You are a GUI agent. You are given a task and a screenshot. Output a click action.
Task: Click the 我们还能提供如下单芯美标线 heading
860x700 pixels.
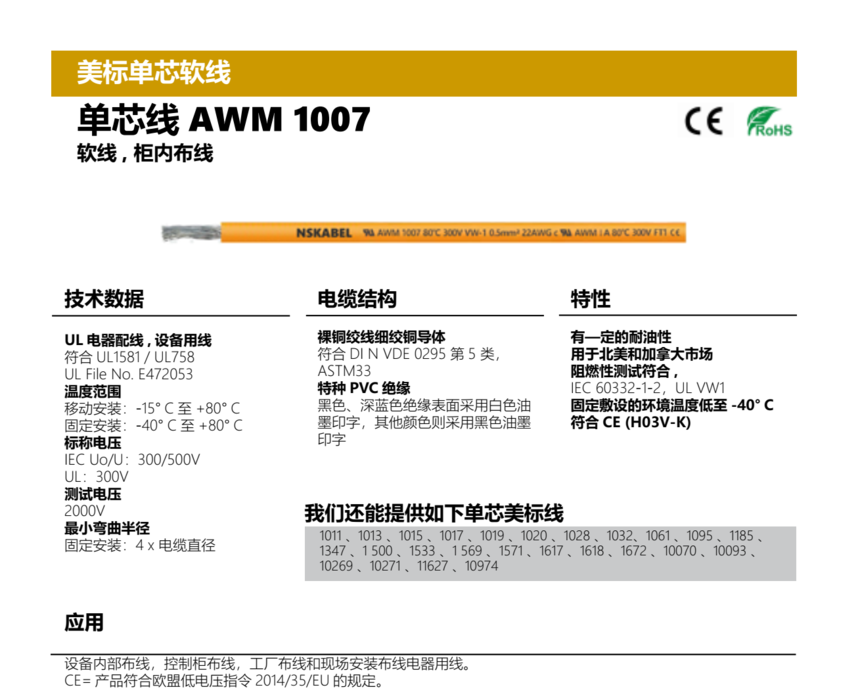(434, 514)
